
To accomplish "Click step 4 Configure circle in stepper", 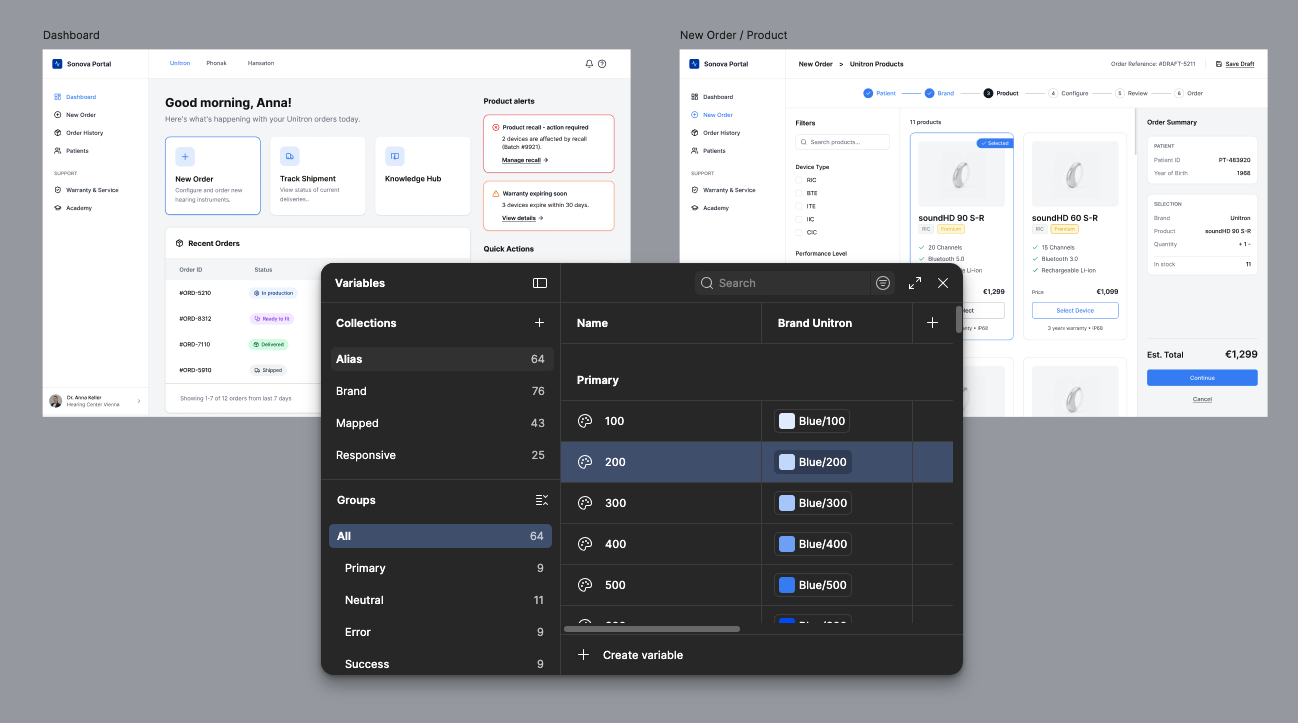I will tap(1053, 93).
